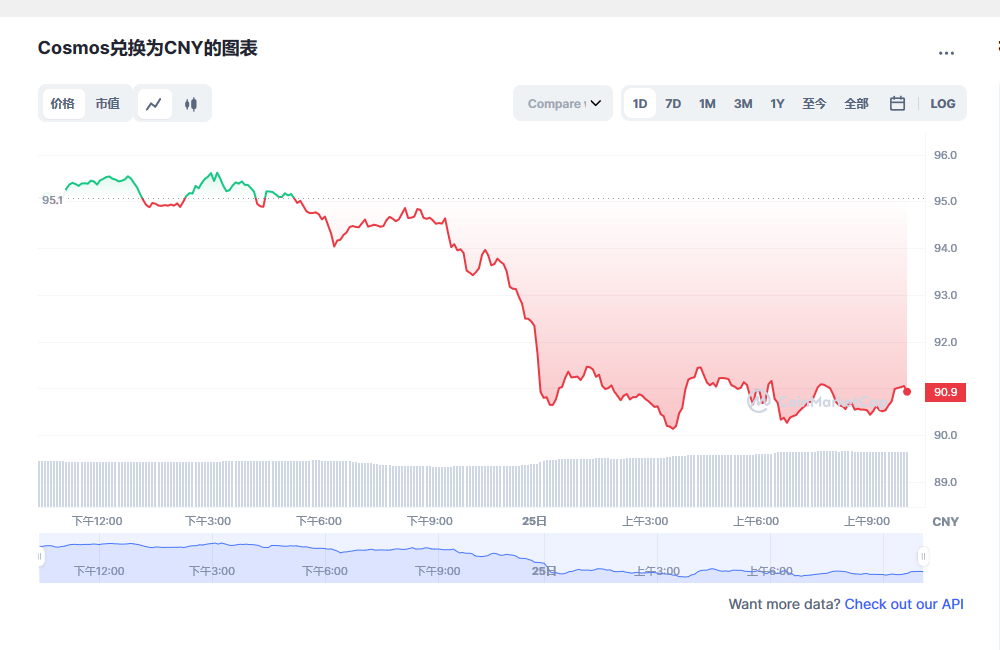
Task: Select the 1Y time range
Action: point(777,103)
